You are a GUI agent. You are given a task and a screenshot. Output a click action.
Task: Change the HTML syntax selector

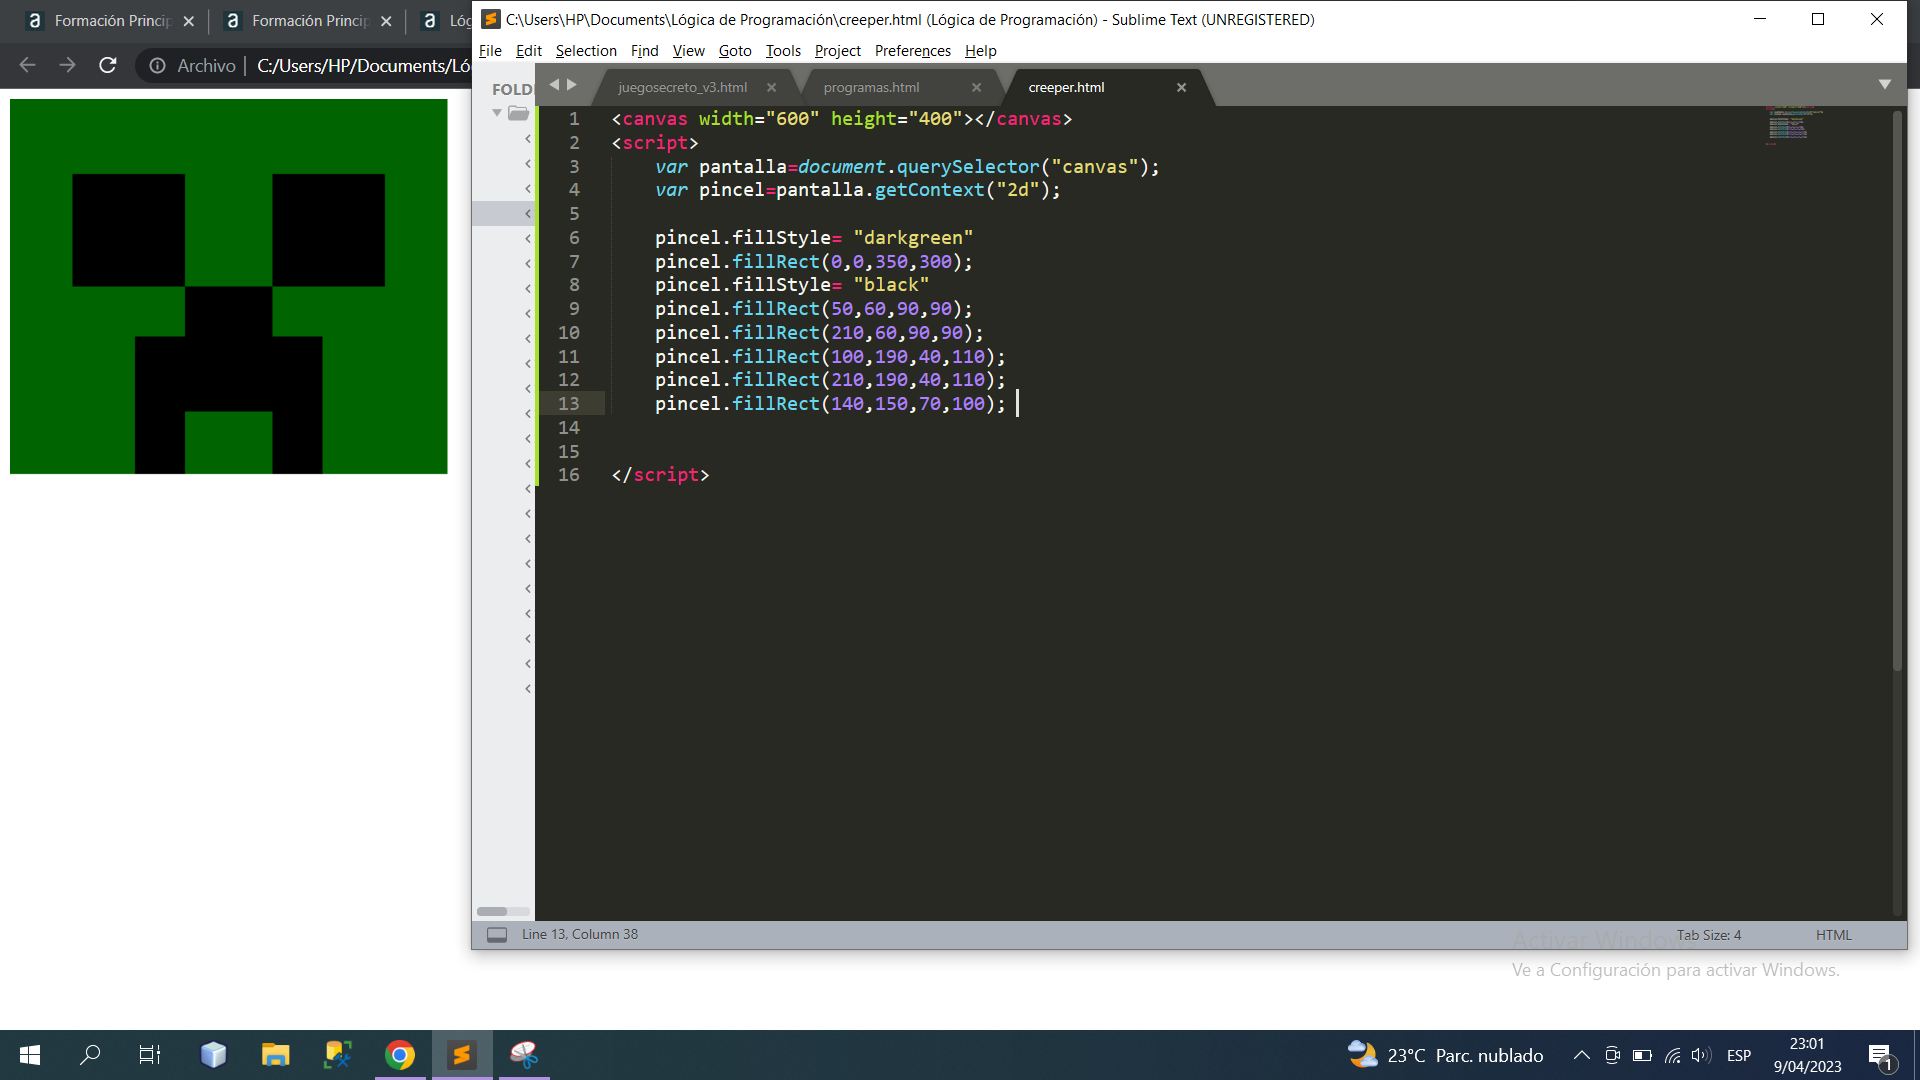1833,935
